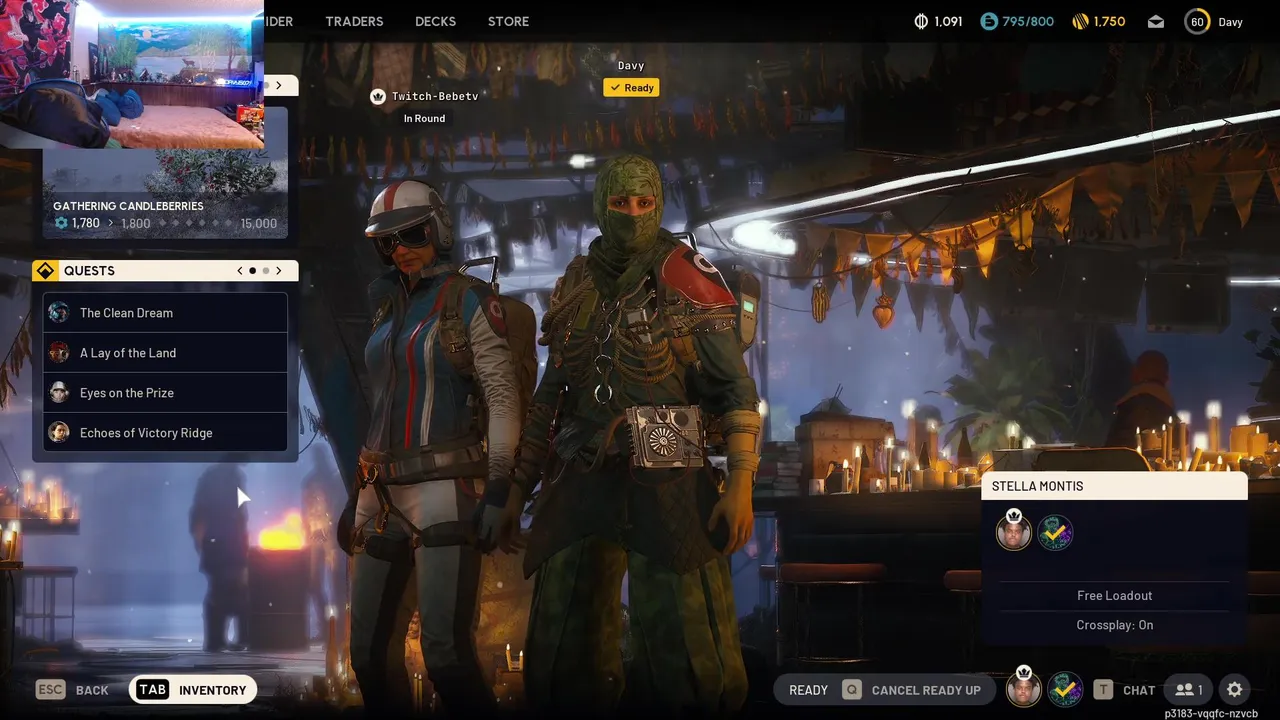Open Echoes of Victory Ridge quest
Screen dimensions: 1280x720
click(x=165, y=433)
